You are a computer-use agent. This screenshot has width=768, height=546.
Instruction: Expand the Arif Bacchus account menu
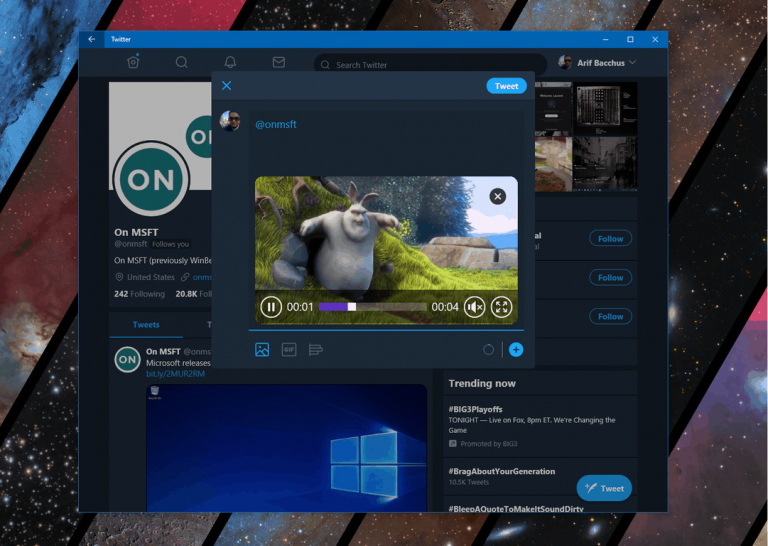632,62
